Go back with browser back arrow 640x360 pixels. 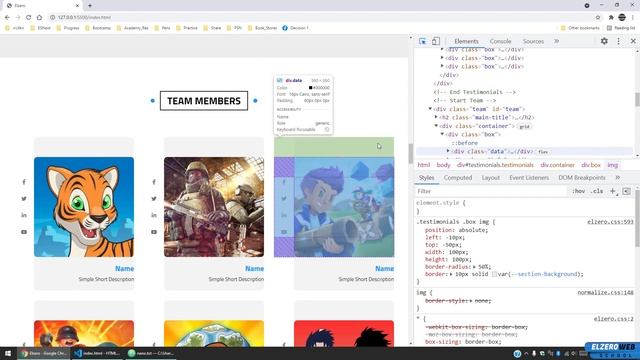(x=7, y=17)
